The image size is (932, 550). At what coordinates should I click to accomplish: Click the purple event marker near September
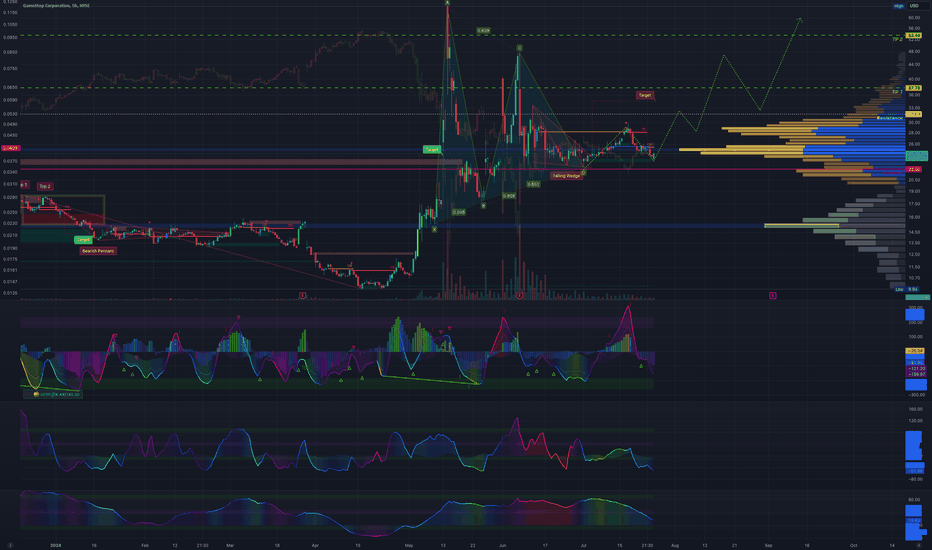coord(773,296)
